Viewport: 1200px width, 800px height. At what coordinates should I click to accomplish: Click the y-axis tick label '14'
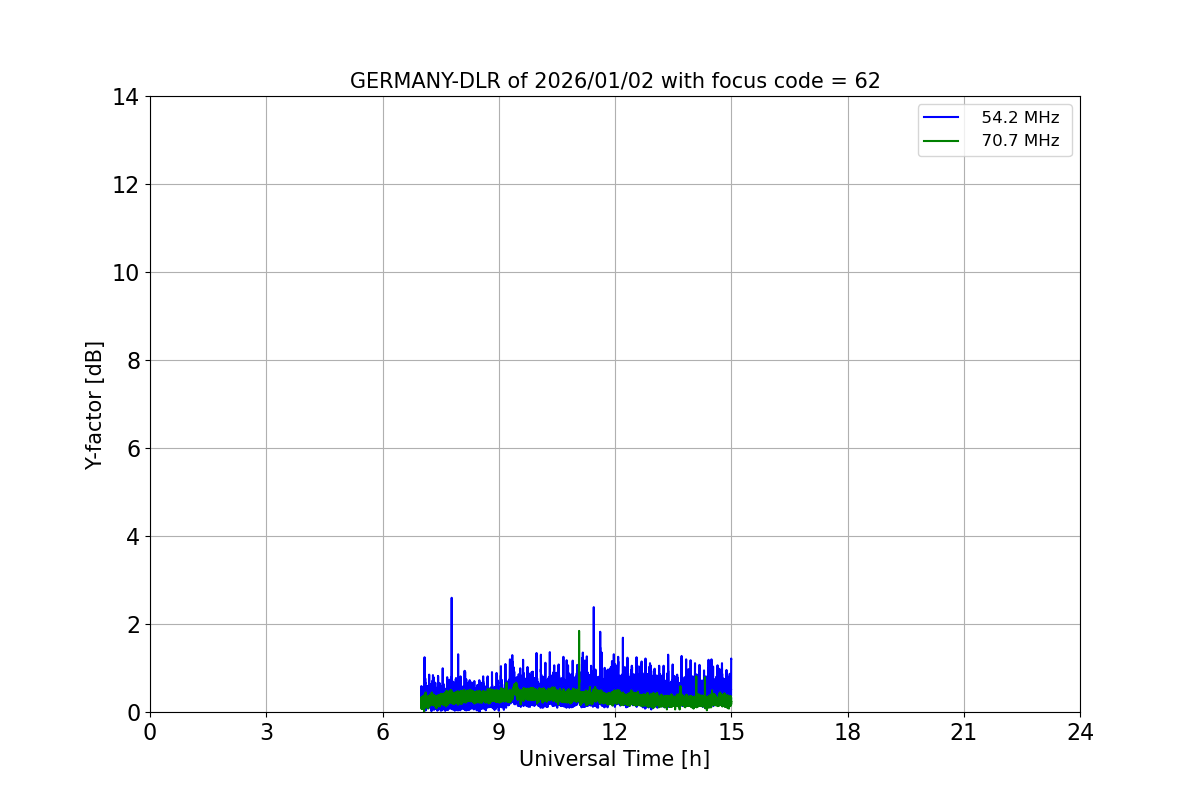point(127,97)
